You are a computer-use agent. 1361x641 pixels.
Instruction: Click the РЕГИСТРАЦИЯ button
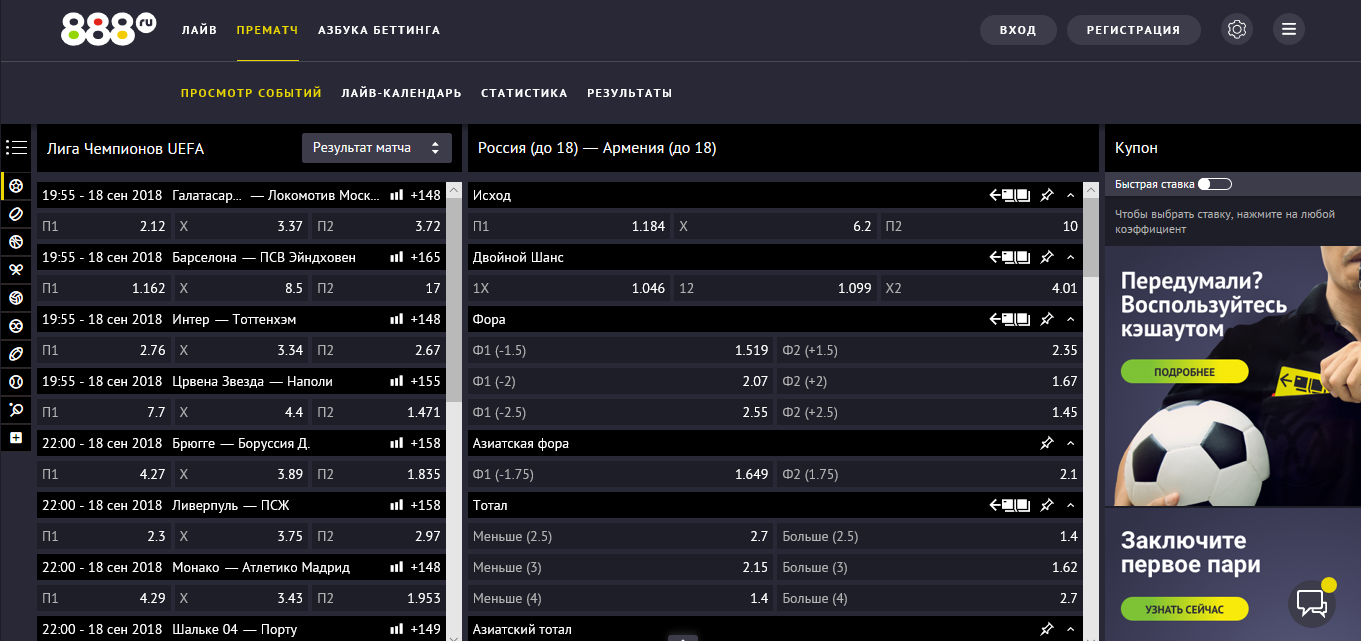tap(1133, 30)
